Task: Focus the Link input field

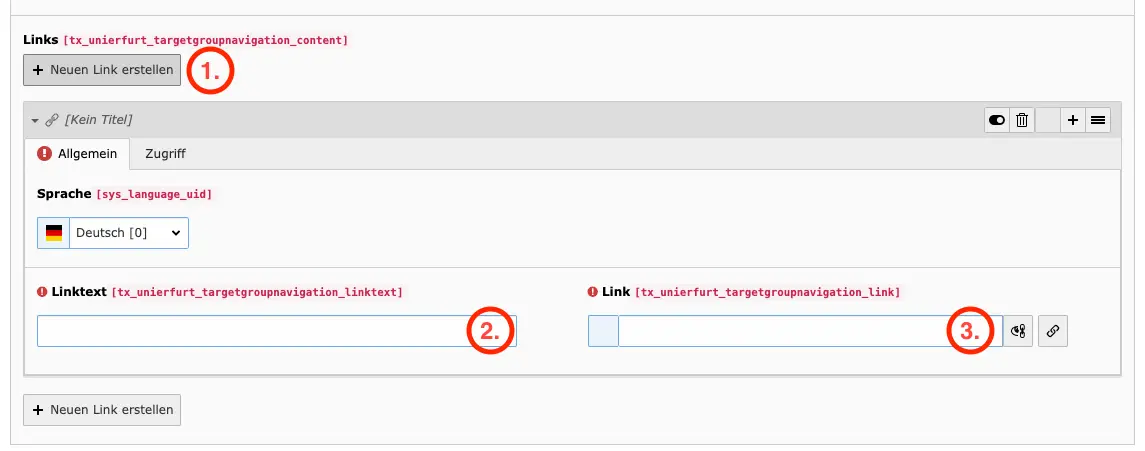Action: [x=780, y=331]
